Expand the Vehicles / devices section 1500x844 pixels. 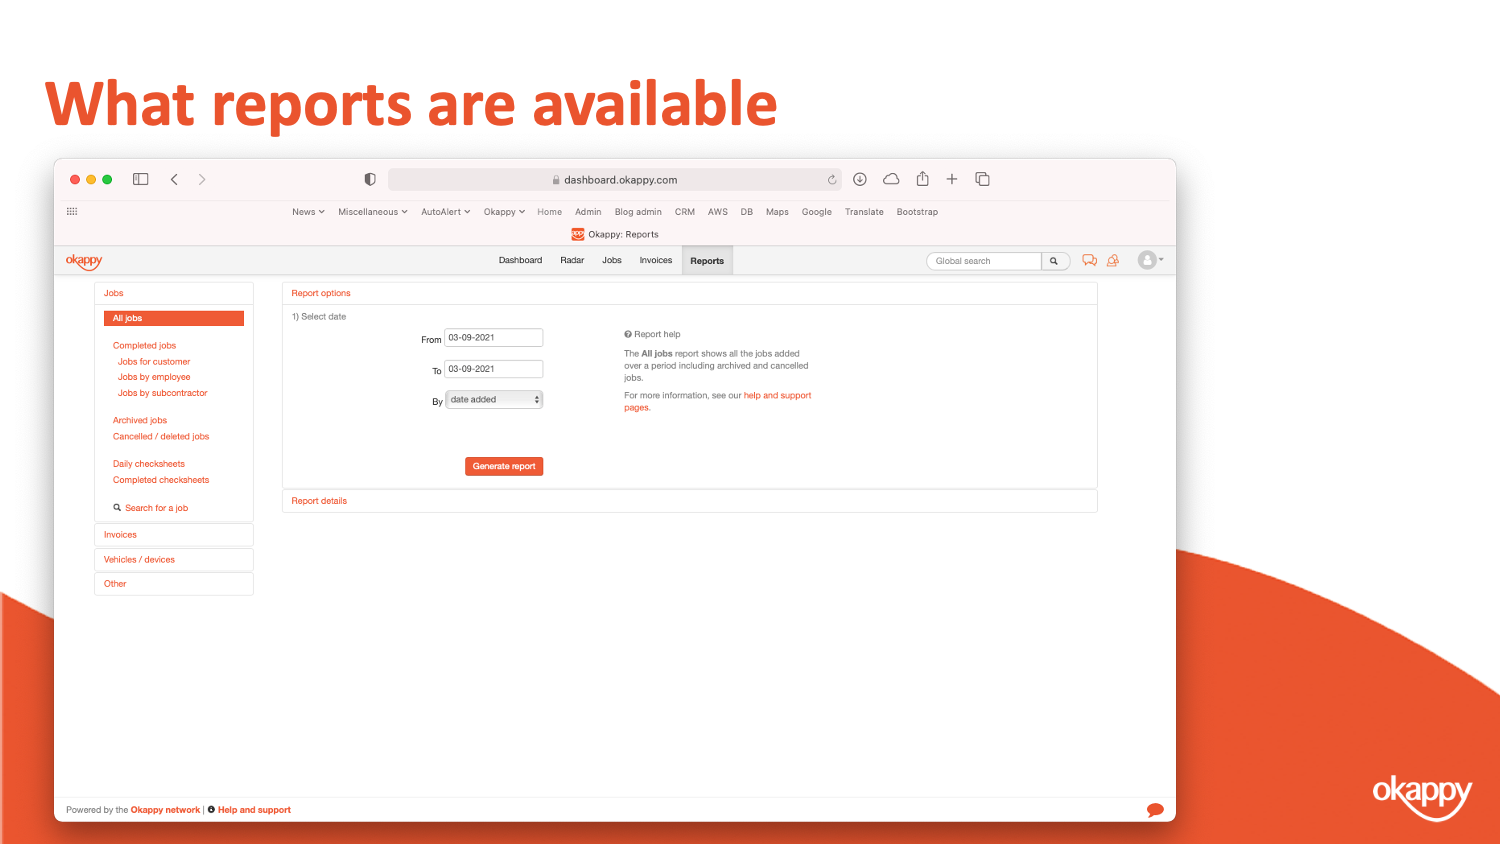[174, 560]
